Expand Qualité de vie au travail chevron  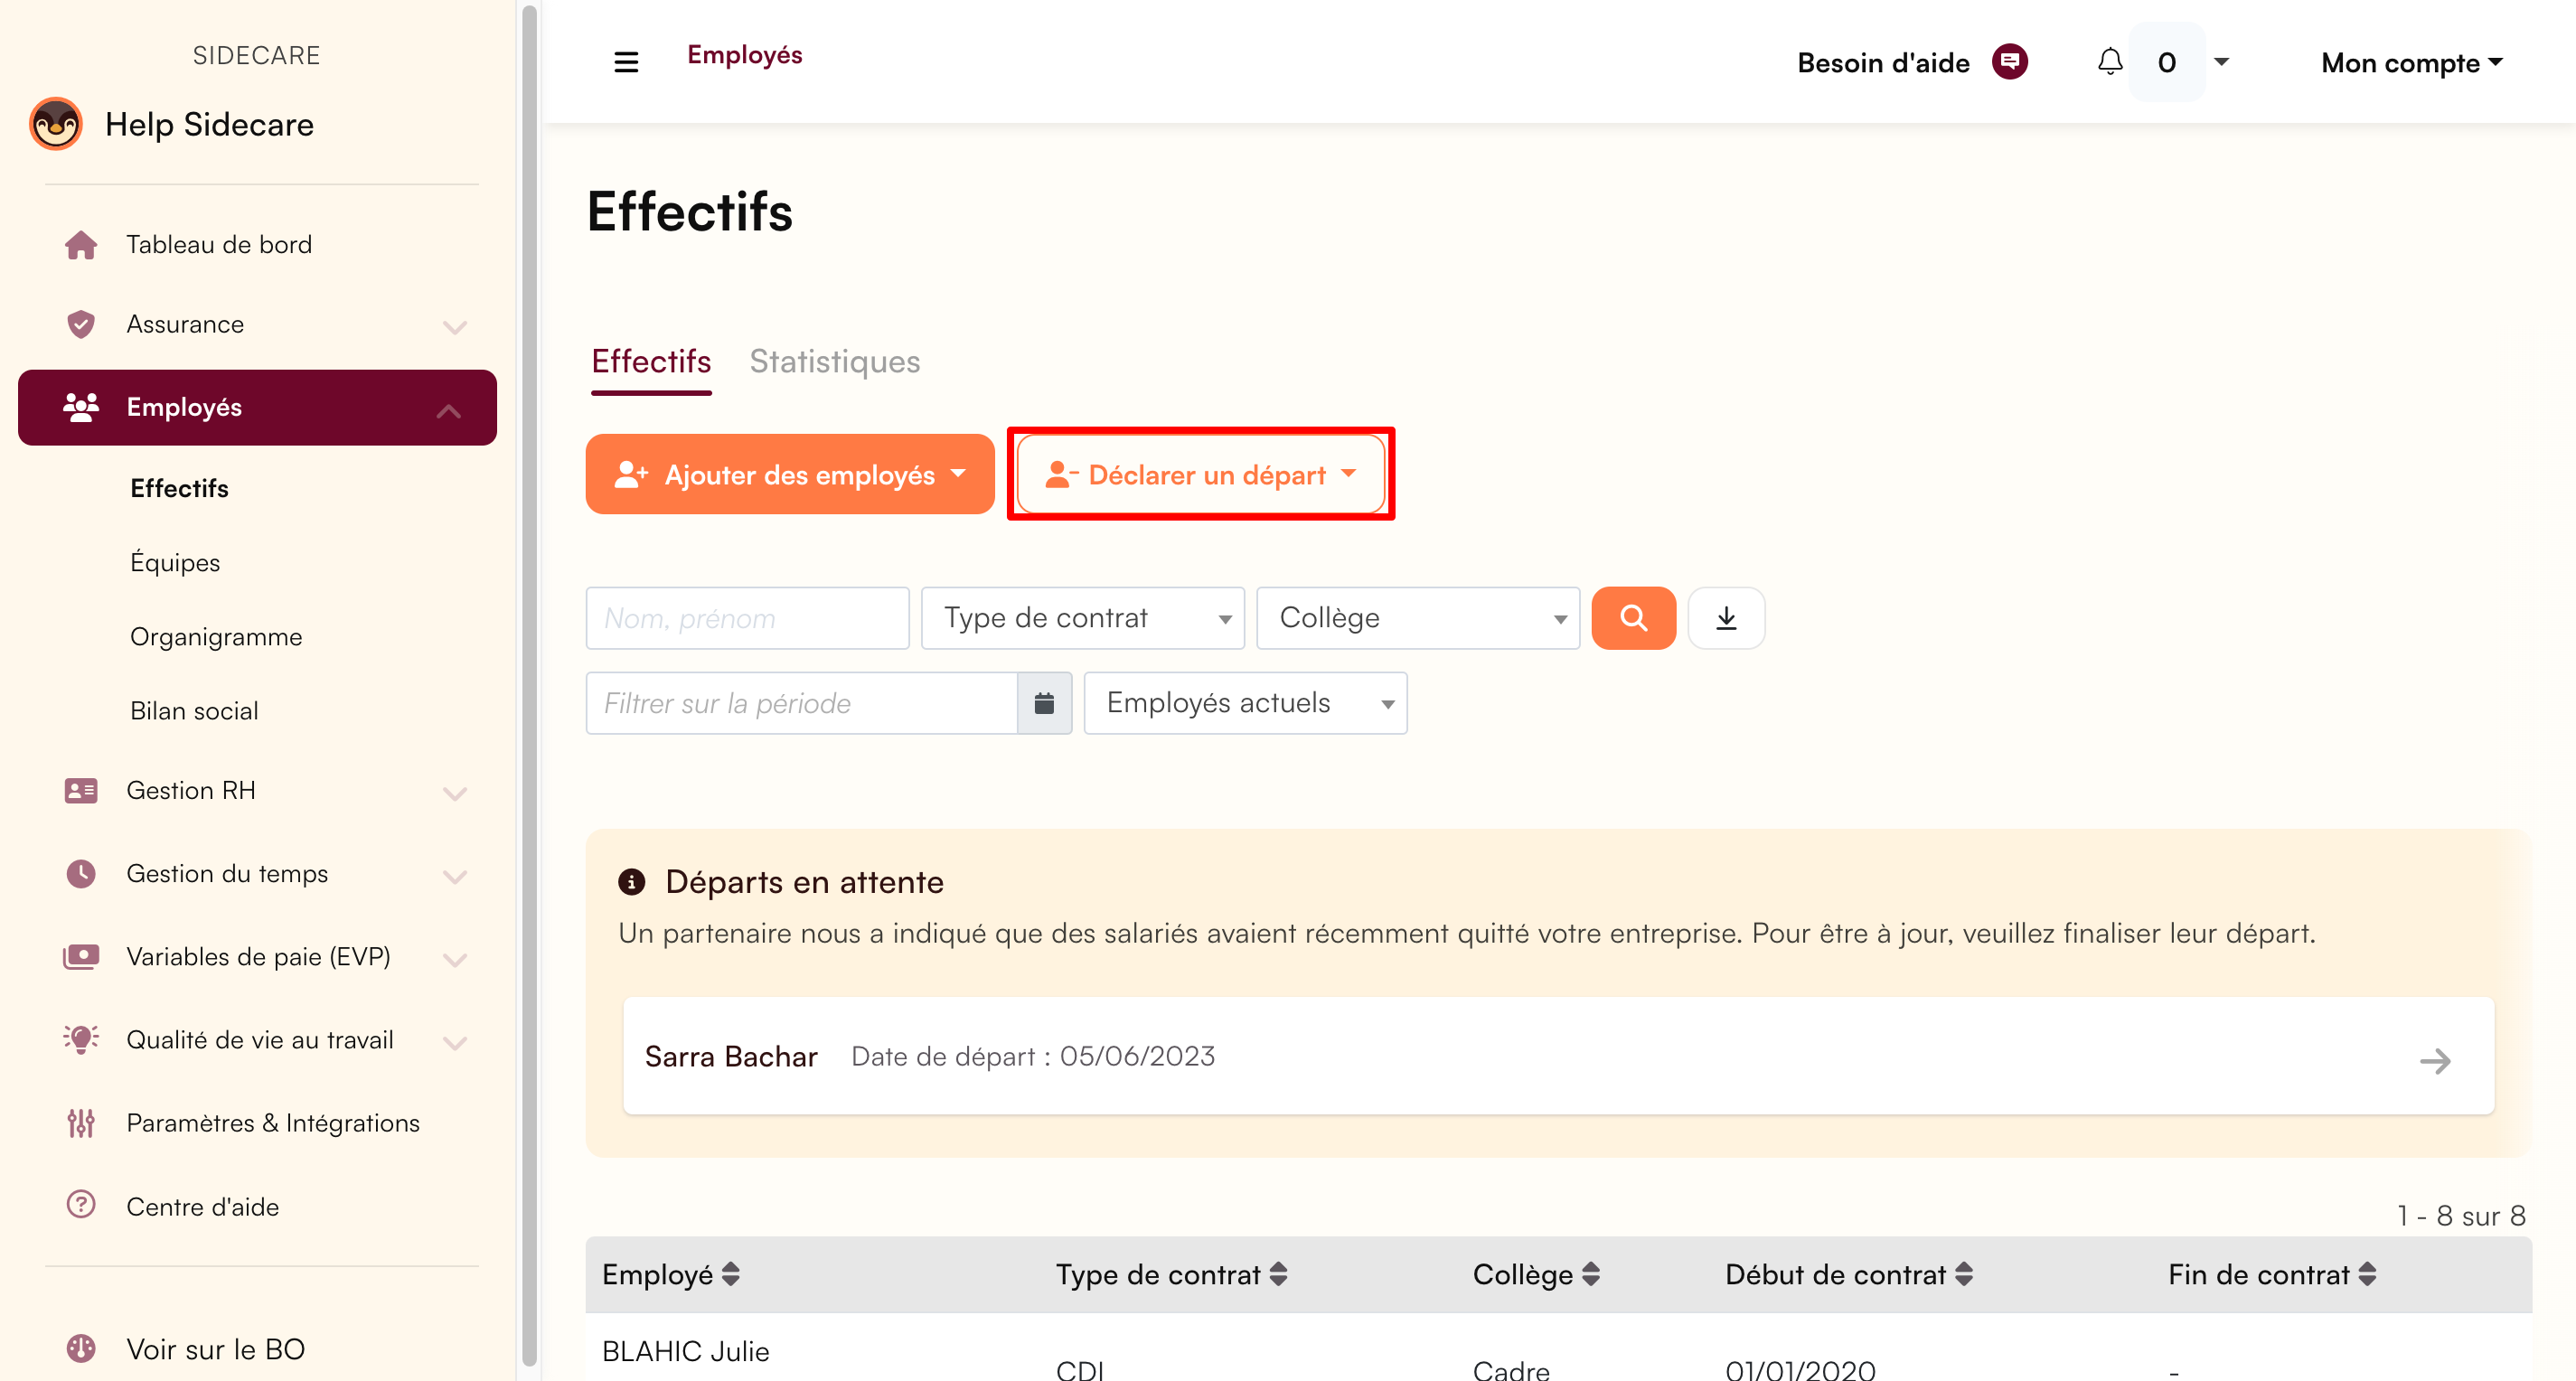click(x=455, y=1043)
